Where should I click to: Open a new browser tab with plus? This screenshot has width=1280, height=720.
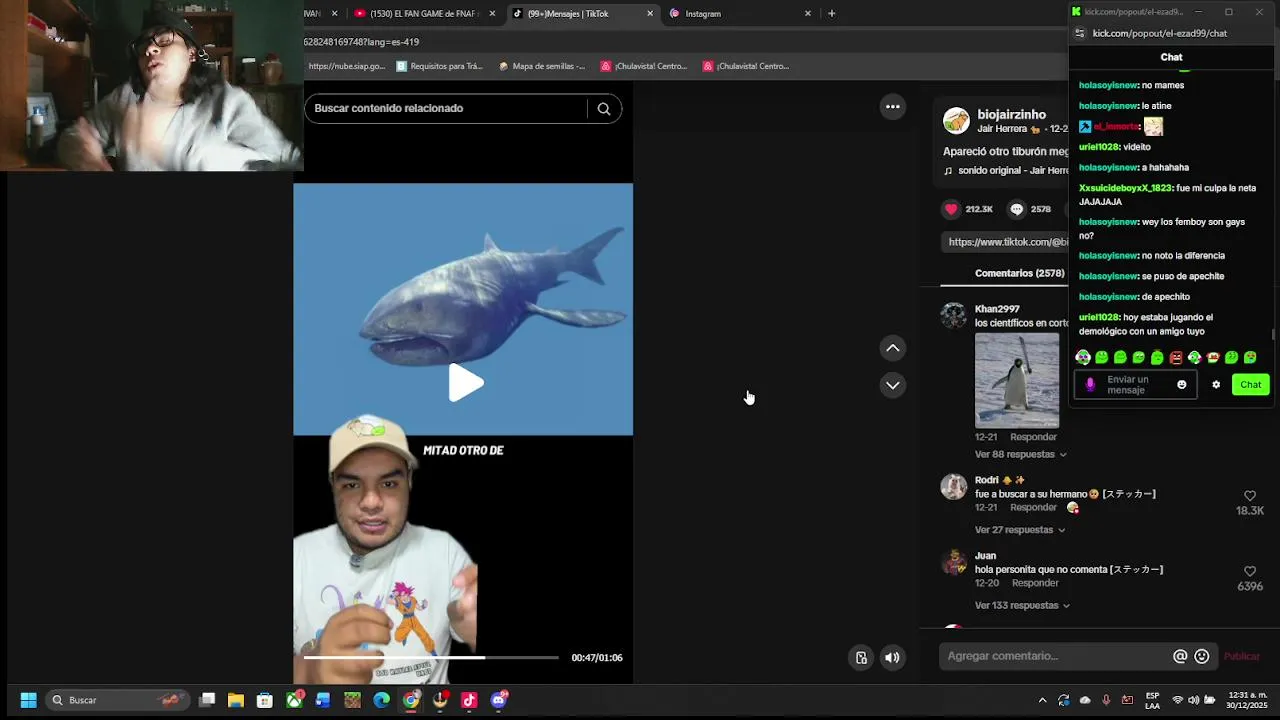point(831,14)
